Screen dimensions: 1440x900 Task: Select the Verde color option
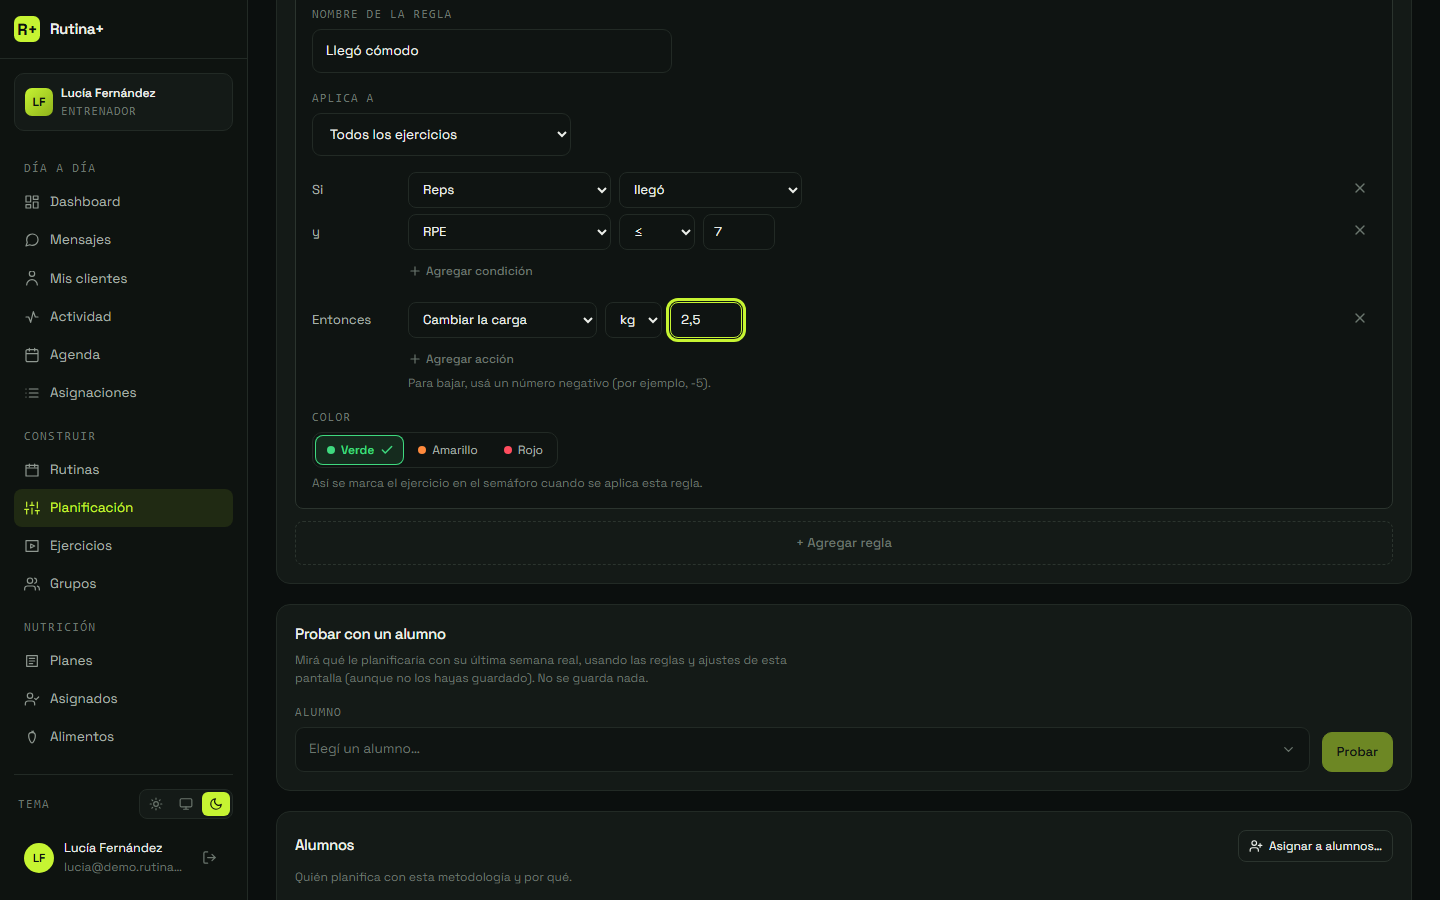[x=360, y=450]
